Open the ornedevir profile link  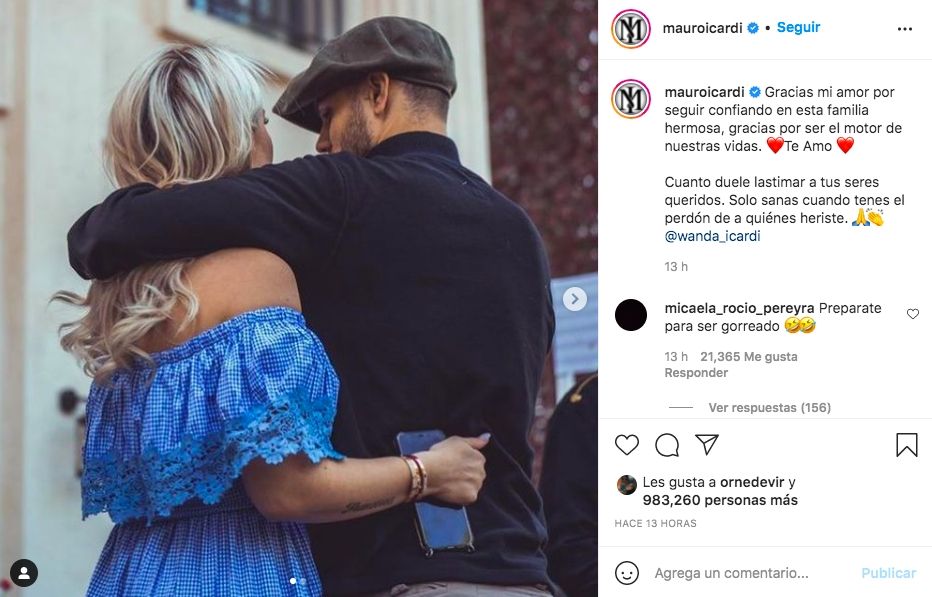[752, 482]
